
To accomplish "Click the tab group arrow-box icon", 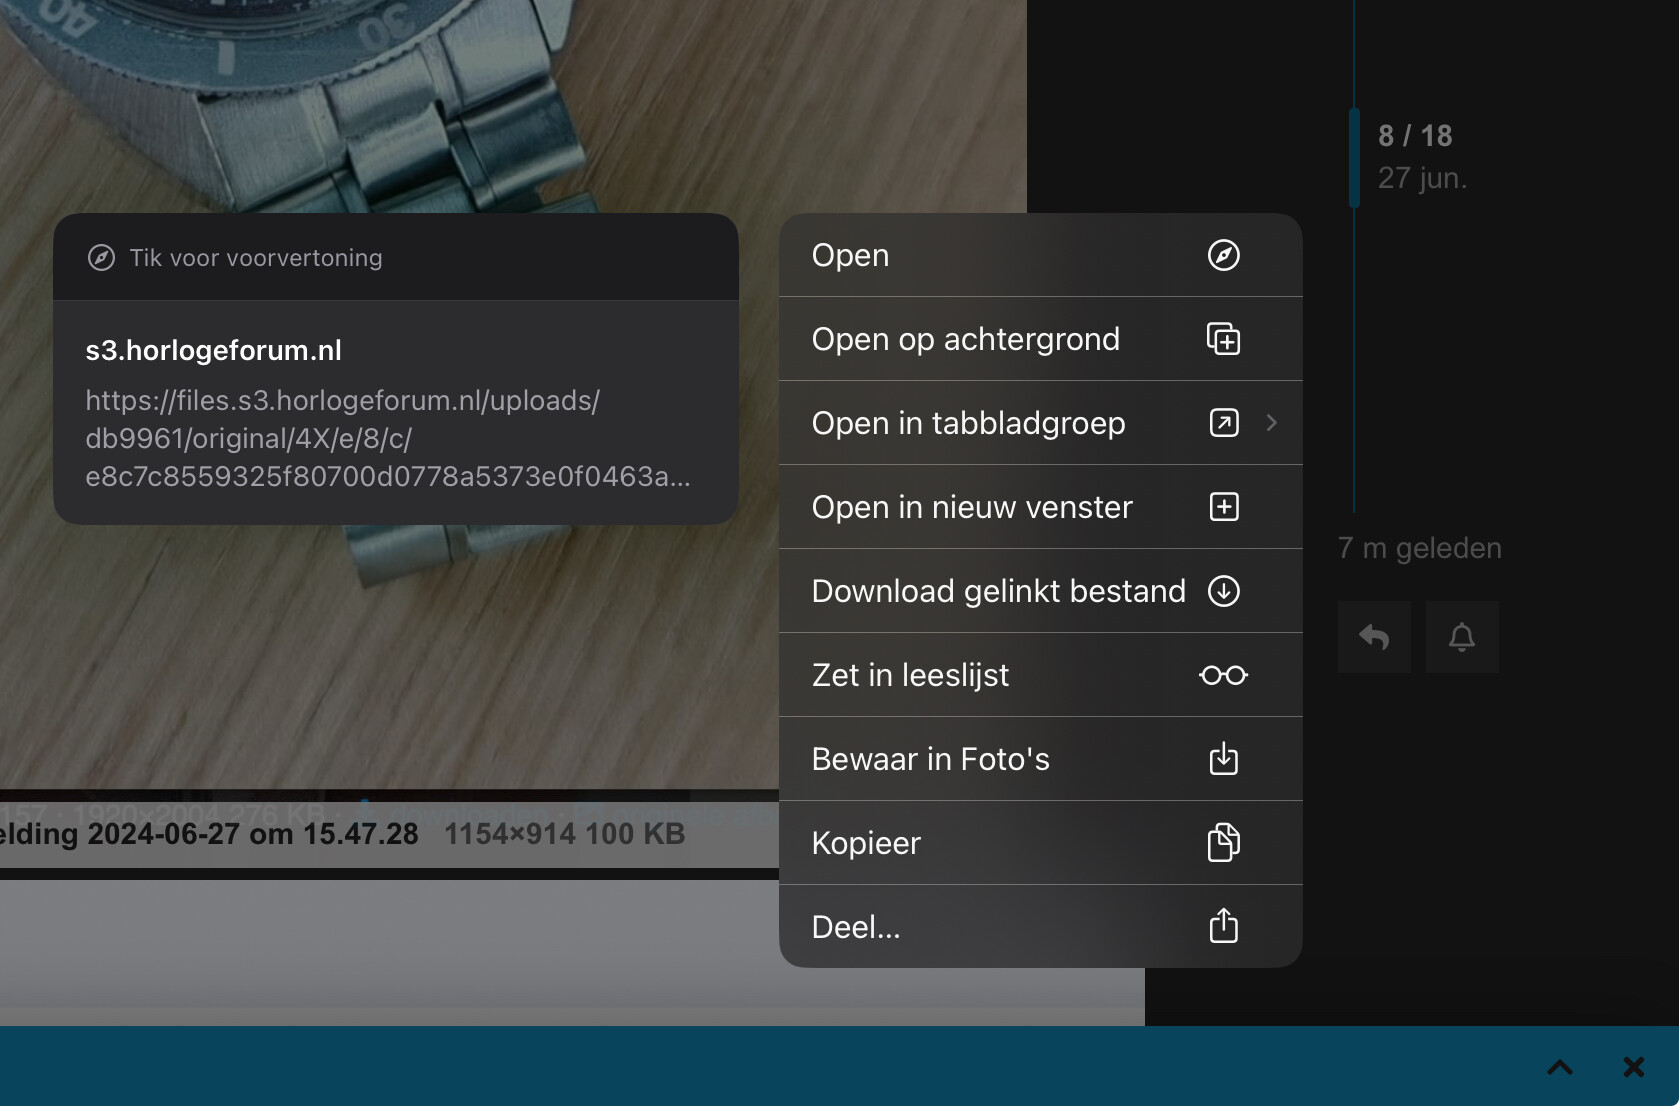I will pos(1223,423).
